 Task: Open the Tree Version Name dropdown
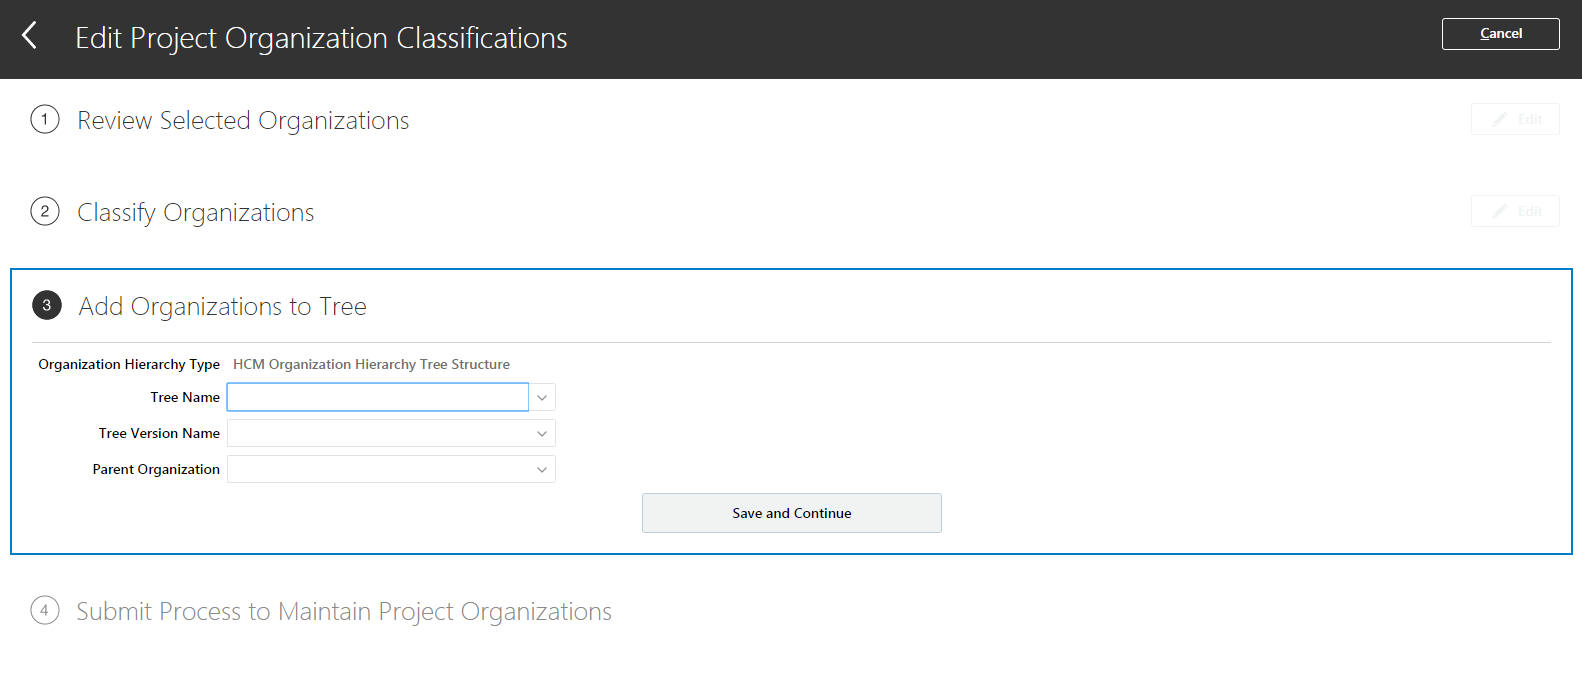tap(391, 433)
